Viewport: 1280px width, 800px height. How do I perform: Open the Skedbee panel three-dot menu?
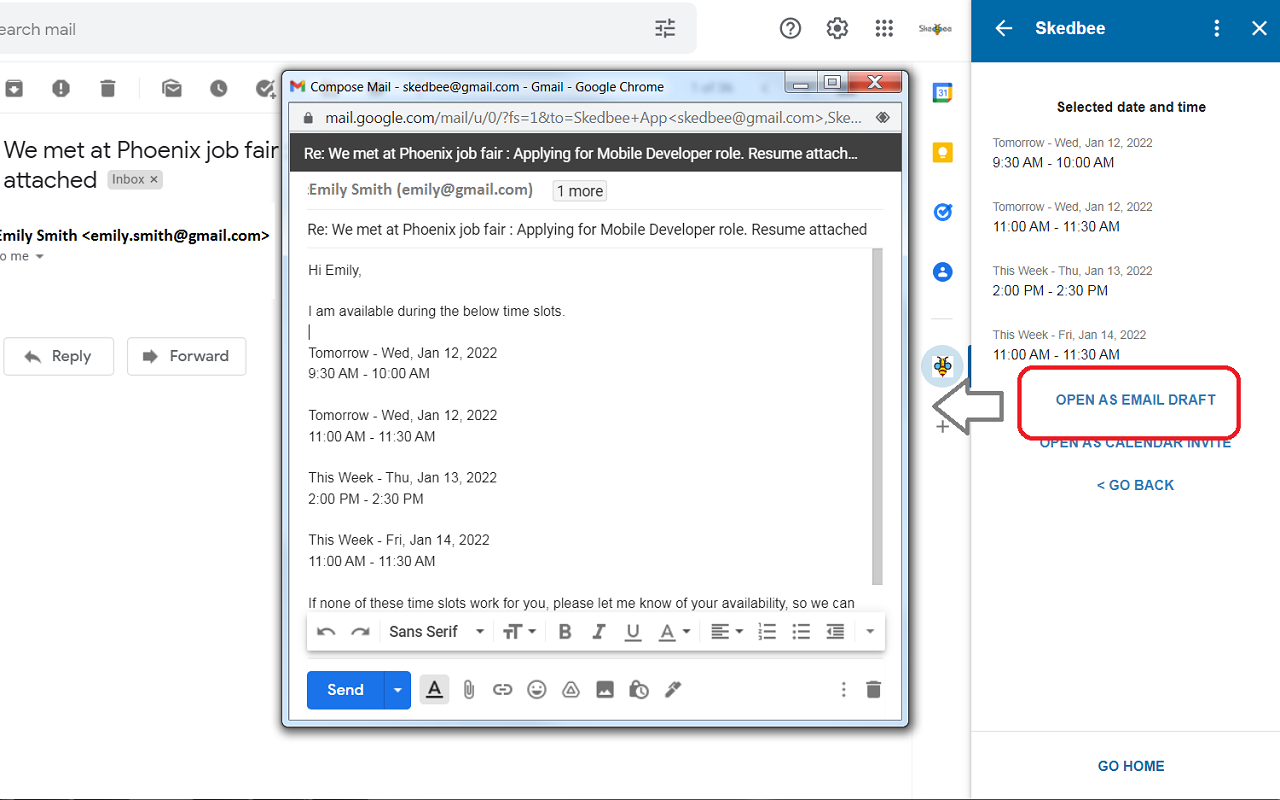click(x=1217, y=28)
